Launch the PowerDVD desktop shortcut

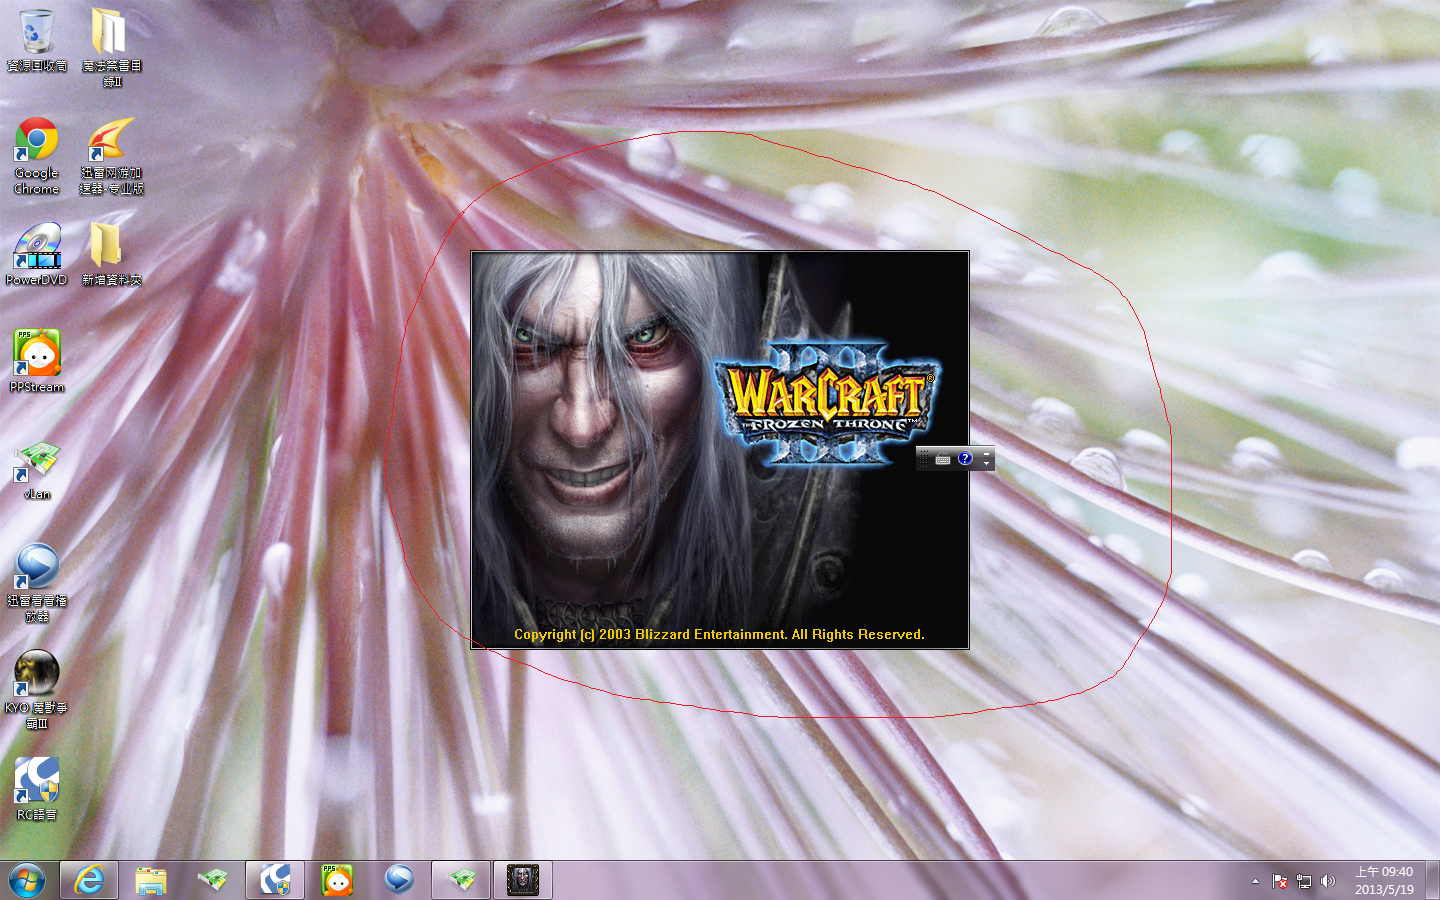coord(37,247)
